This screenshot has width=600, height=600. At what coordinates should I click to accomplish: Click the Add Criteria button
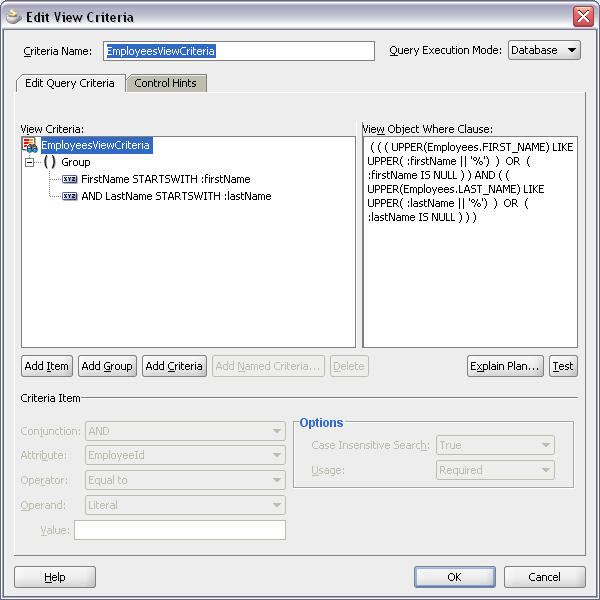174,366
